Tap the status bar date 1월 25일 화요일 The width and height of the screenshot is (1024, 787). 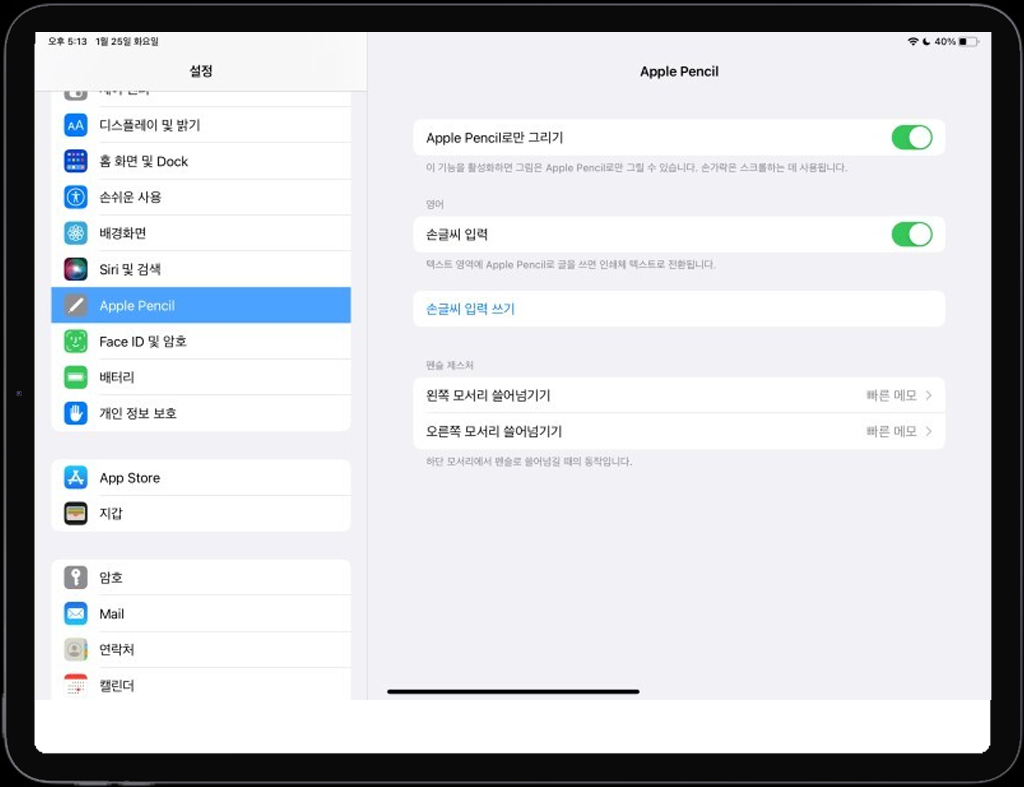click(x=127, y=41)
